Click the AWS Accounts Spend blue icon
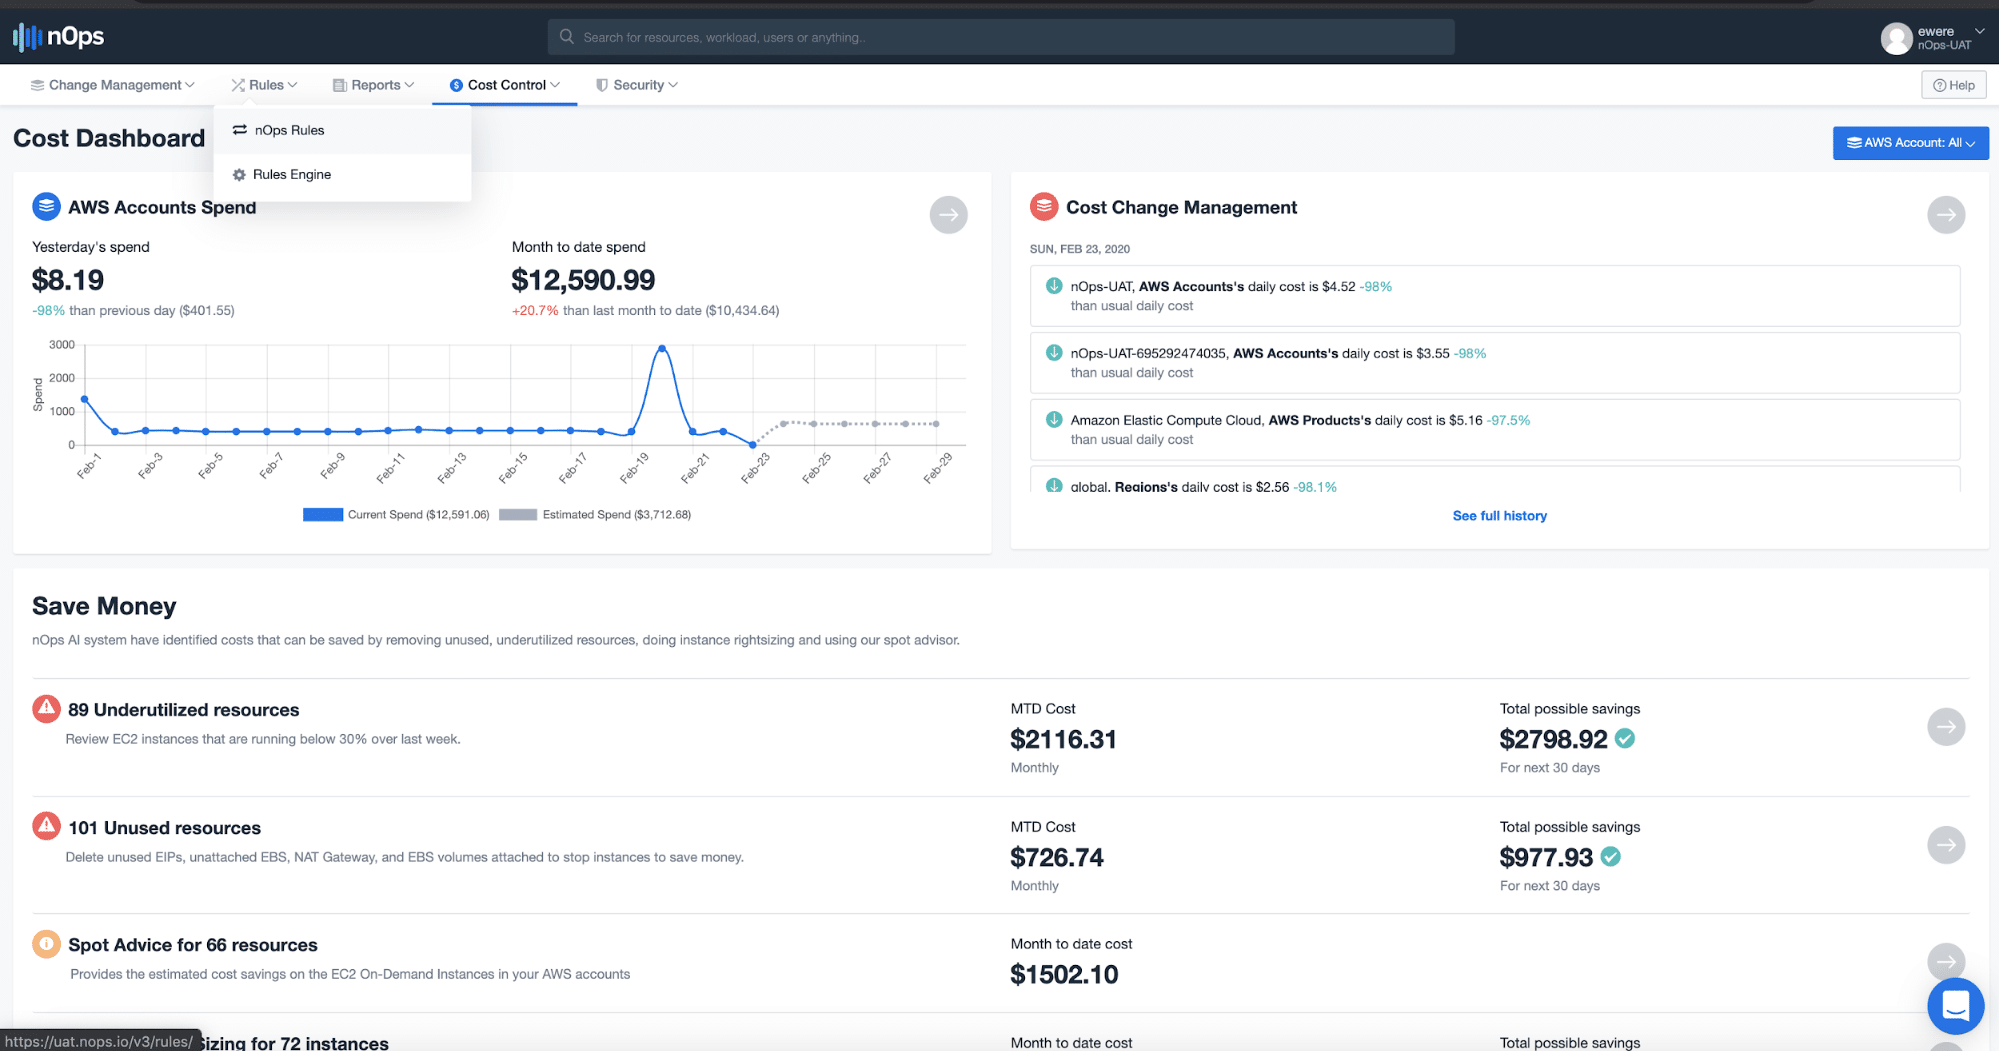1999x1052 pixels. [x=46, y=207]
